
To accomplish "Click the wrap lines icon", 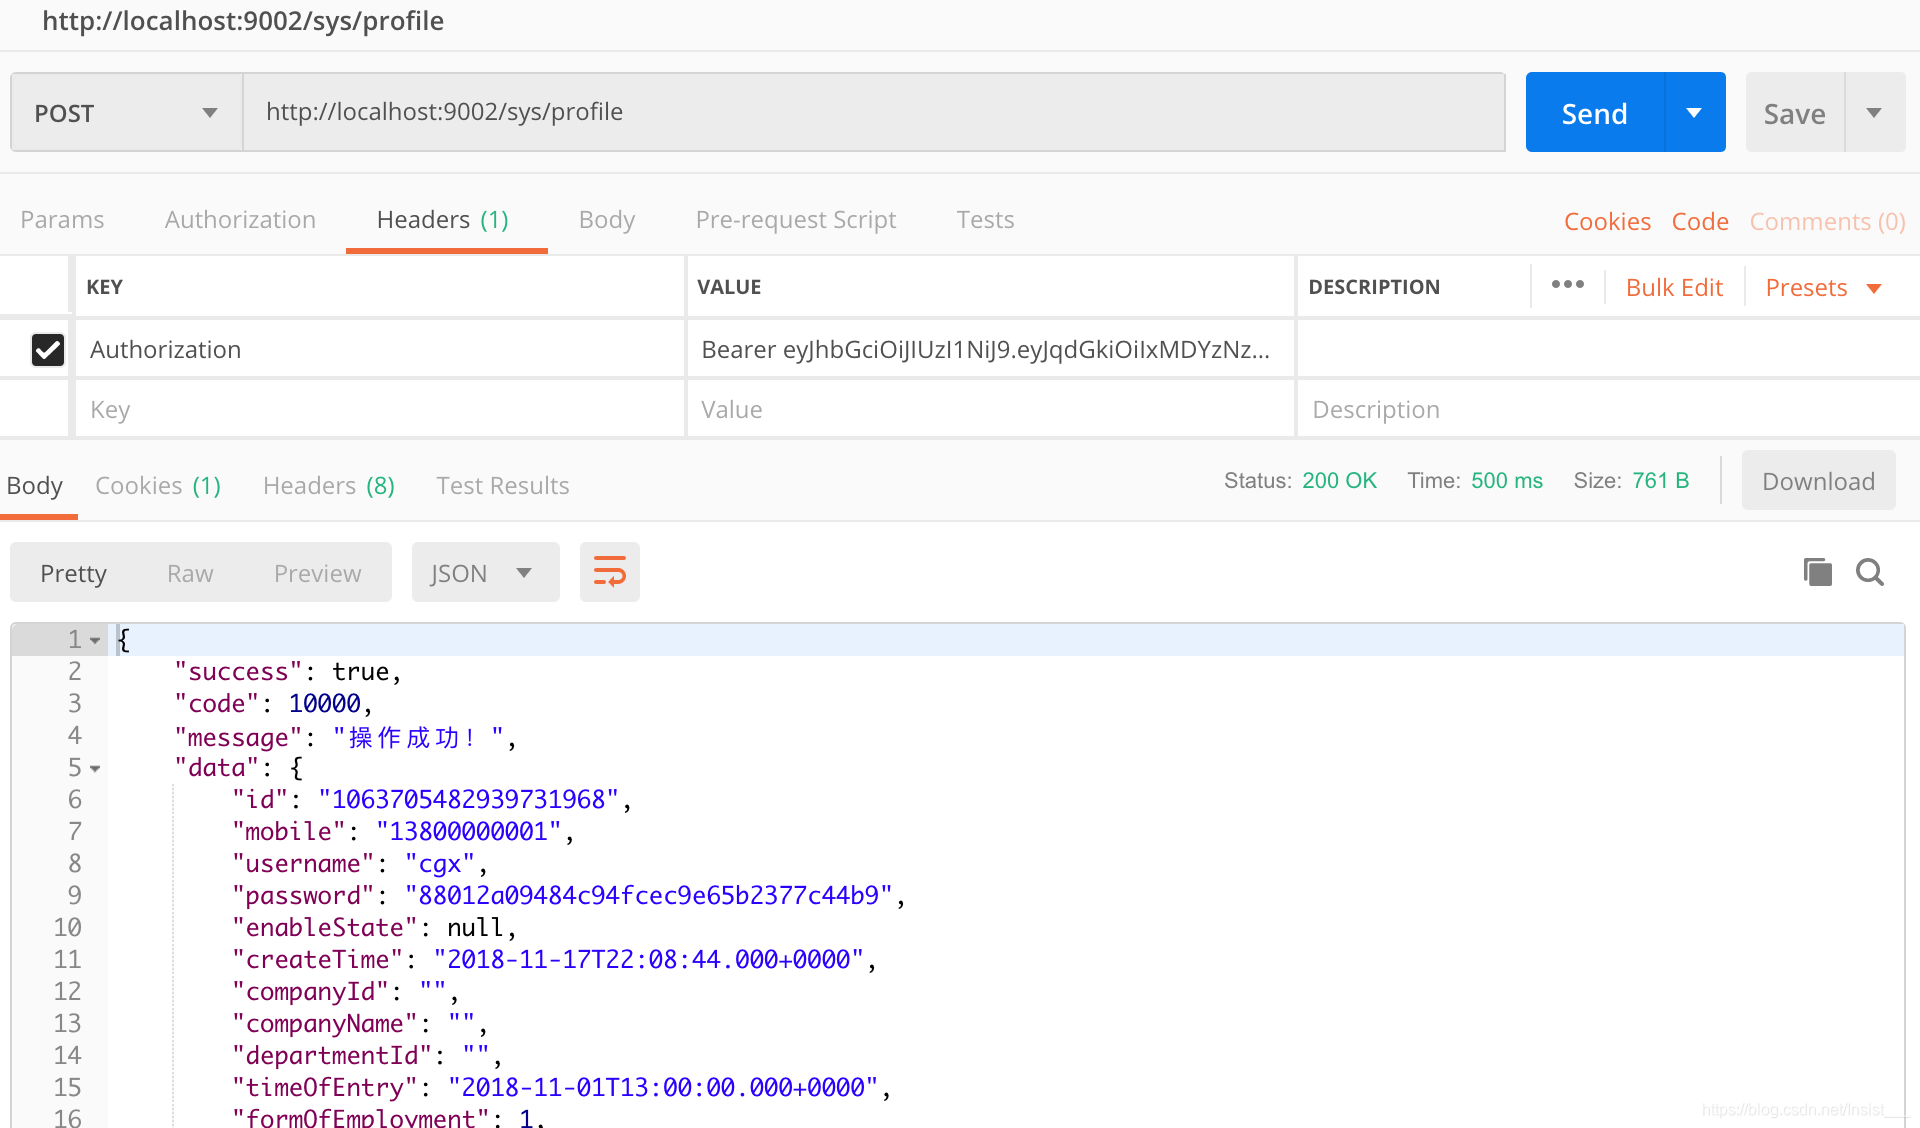I will [609, 572].
